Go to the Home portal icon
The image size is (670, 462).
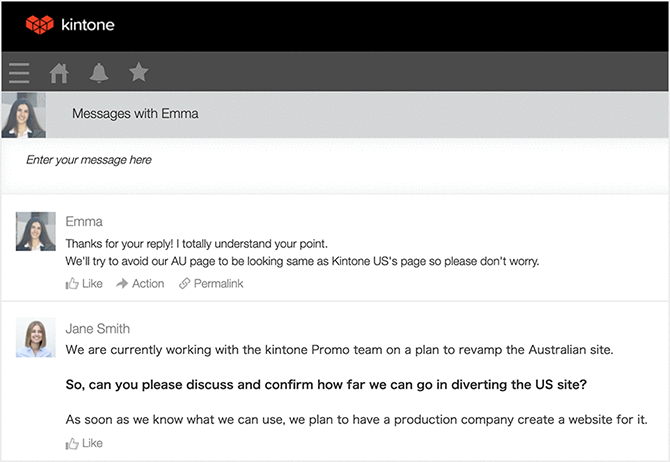tap(59, 73)
